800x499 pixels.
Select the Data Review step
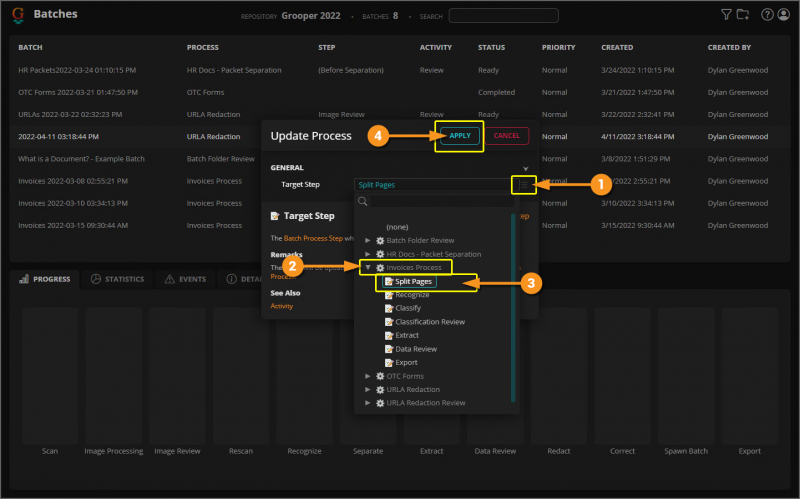pos(416,349)
